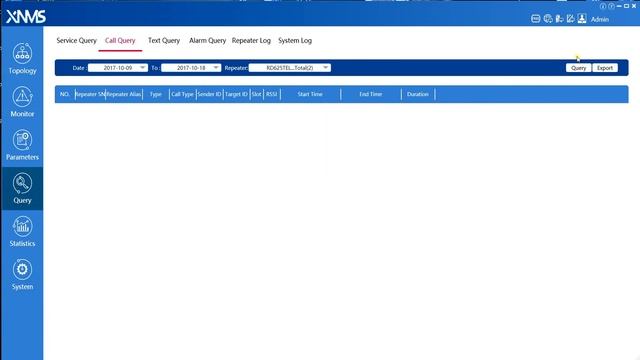Click the Export button

[605, 68]
